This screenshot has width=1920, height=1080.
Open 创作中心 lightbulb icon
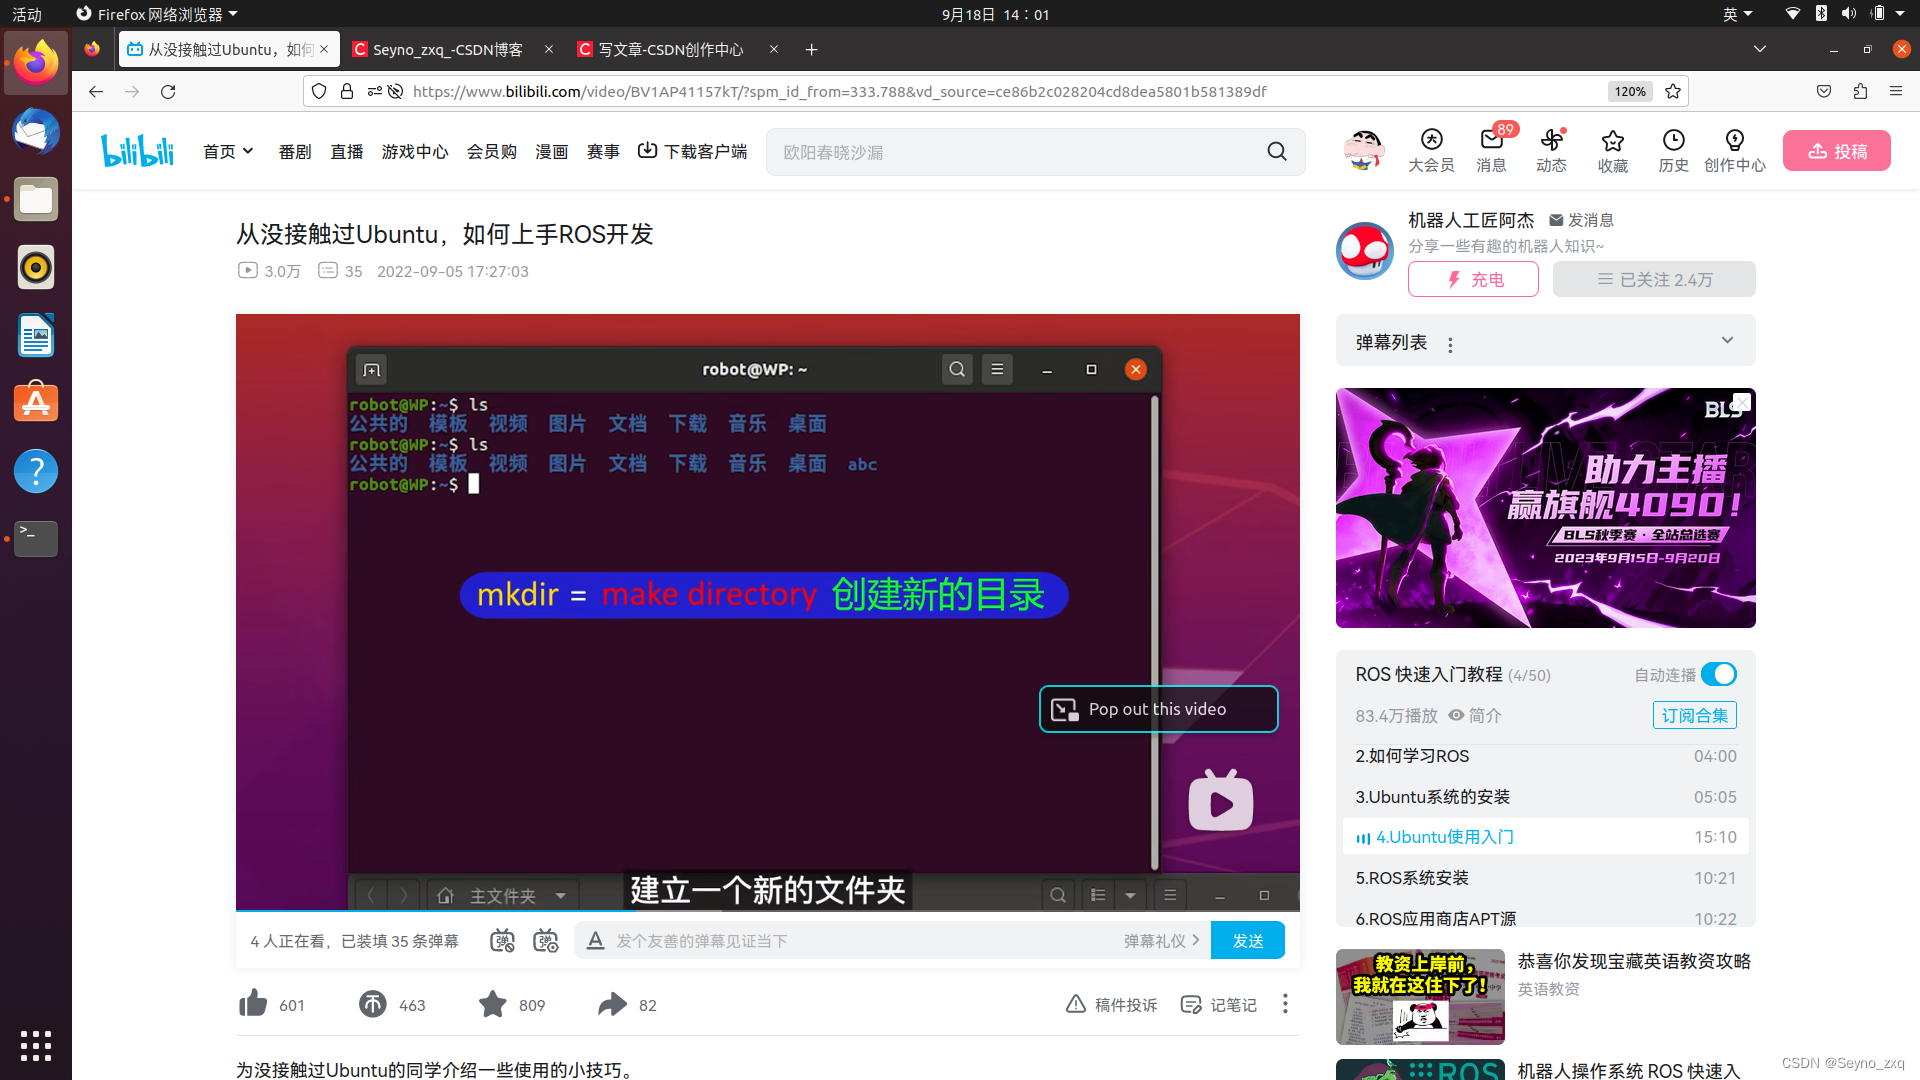tap(1735, 150)
